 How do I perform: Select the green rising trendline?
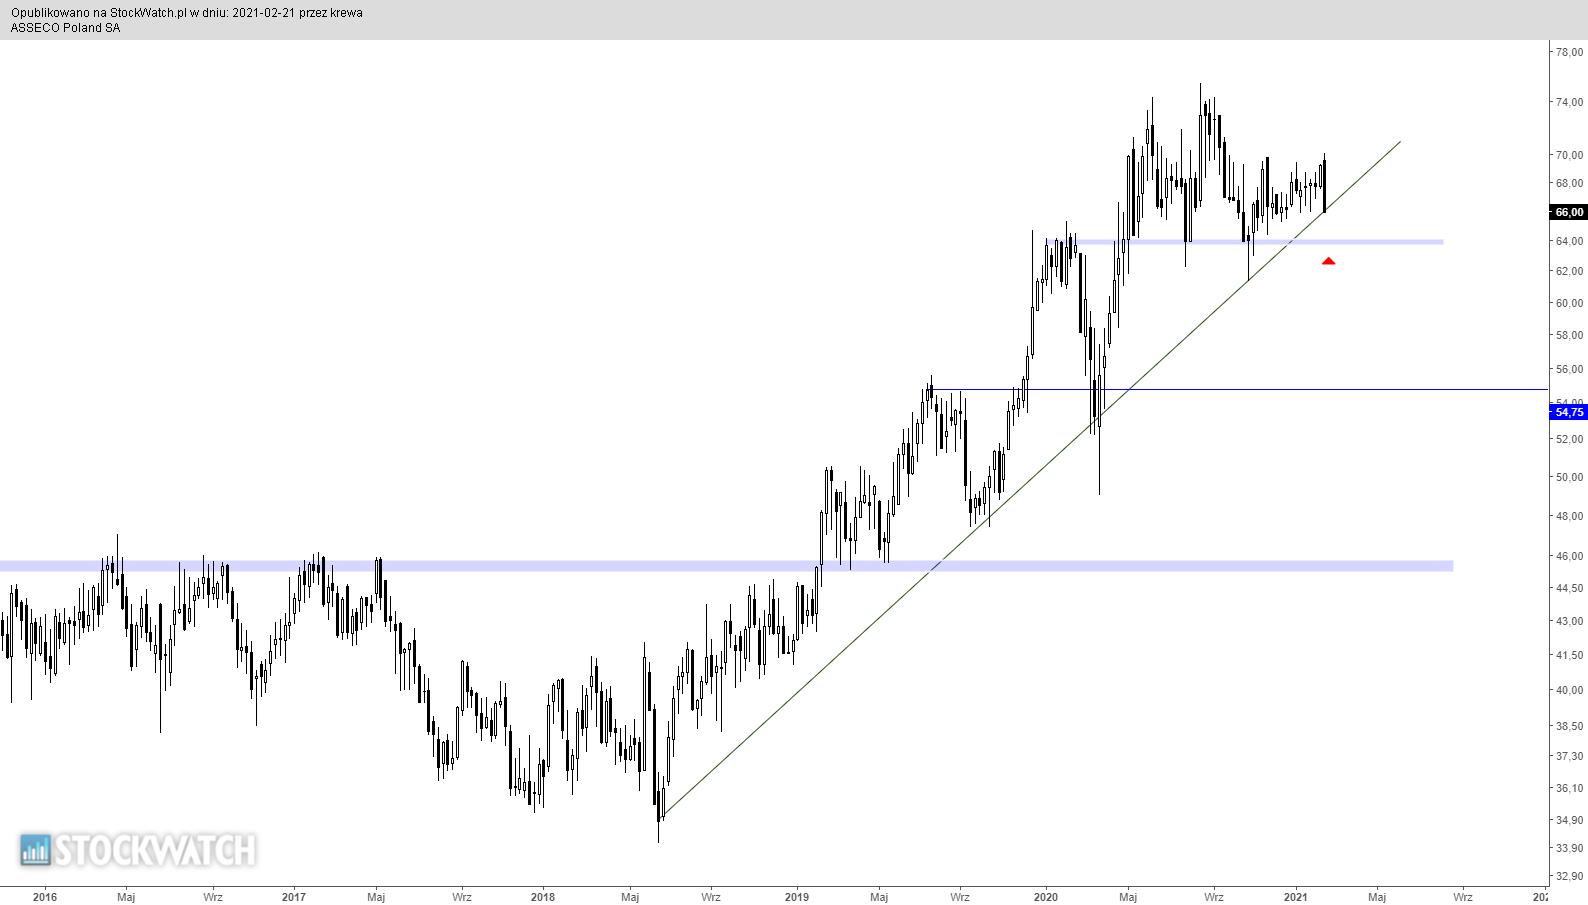[1030, 479]
